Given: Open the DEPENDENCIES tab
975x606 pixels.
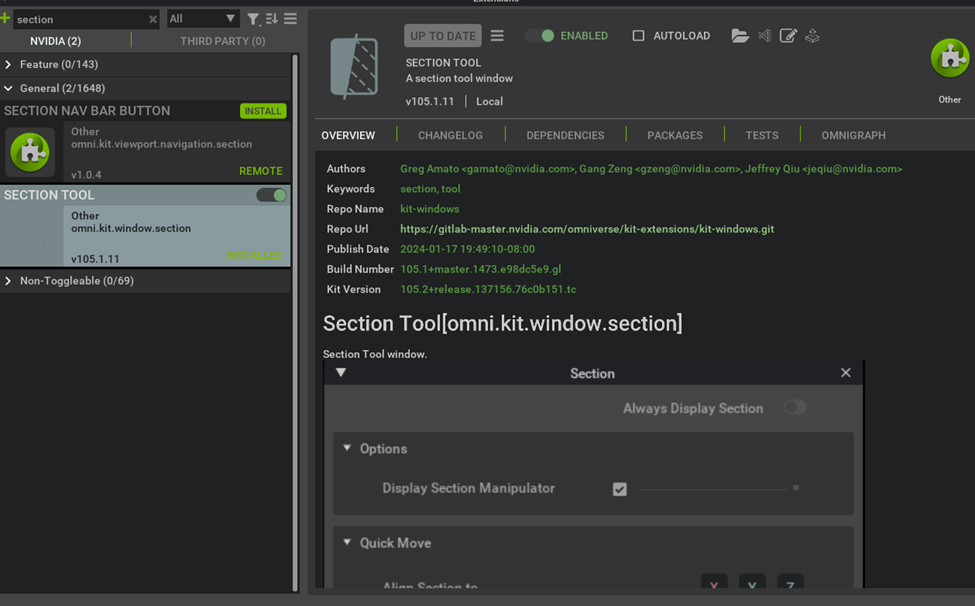Looking at the screenshot, I should [x=565, y=135].
